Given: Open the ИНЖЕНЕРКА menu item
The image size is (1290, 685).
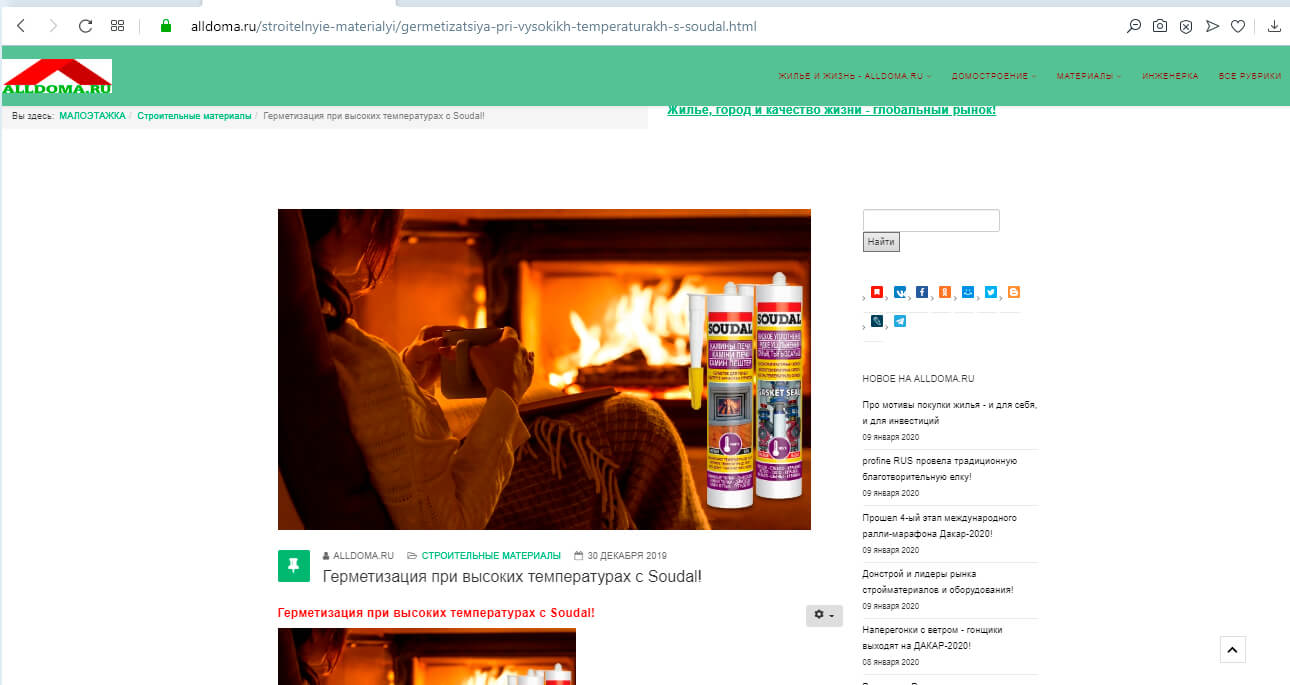Looking at the screenshot, I should (x=1170, y=76).
